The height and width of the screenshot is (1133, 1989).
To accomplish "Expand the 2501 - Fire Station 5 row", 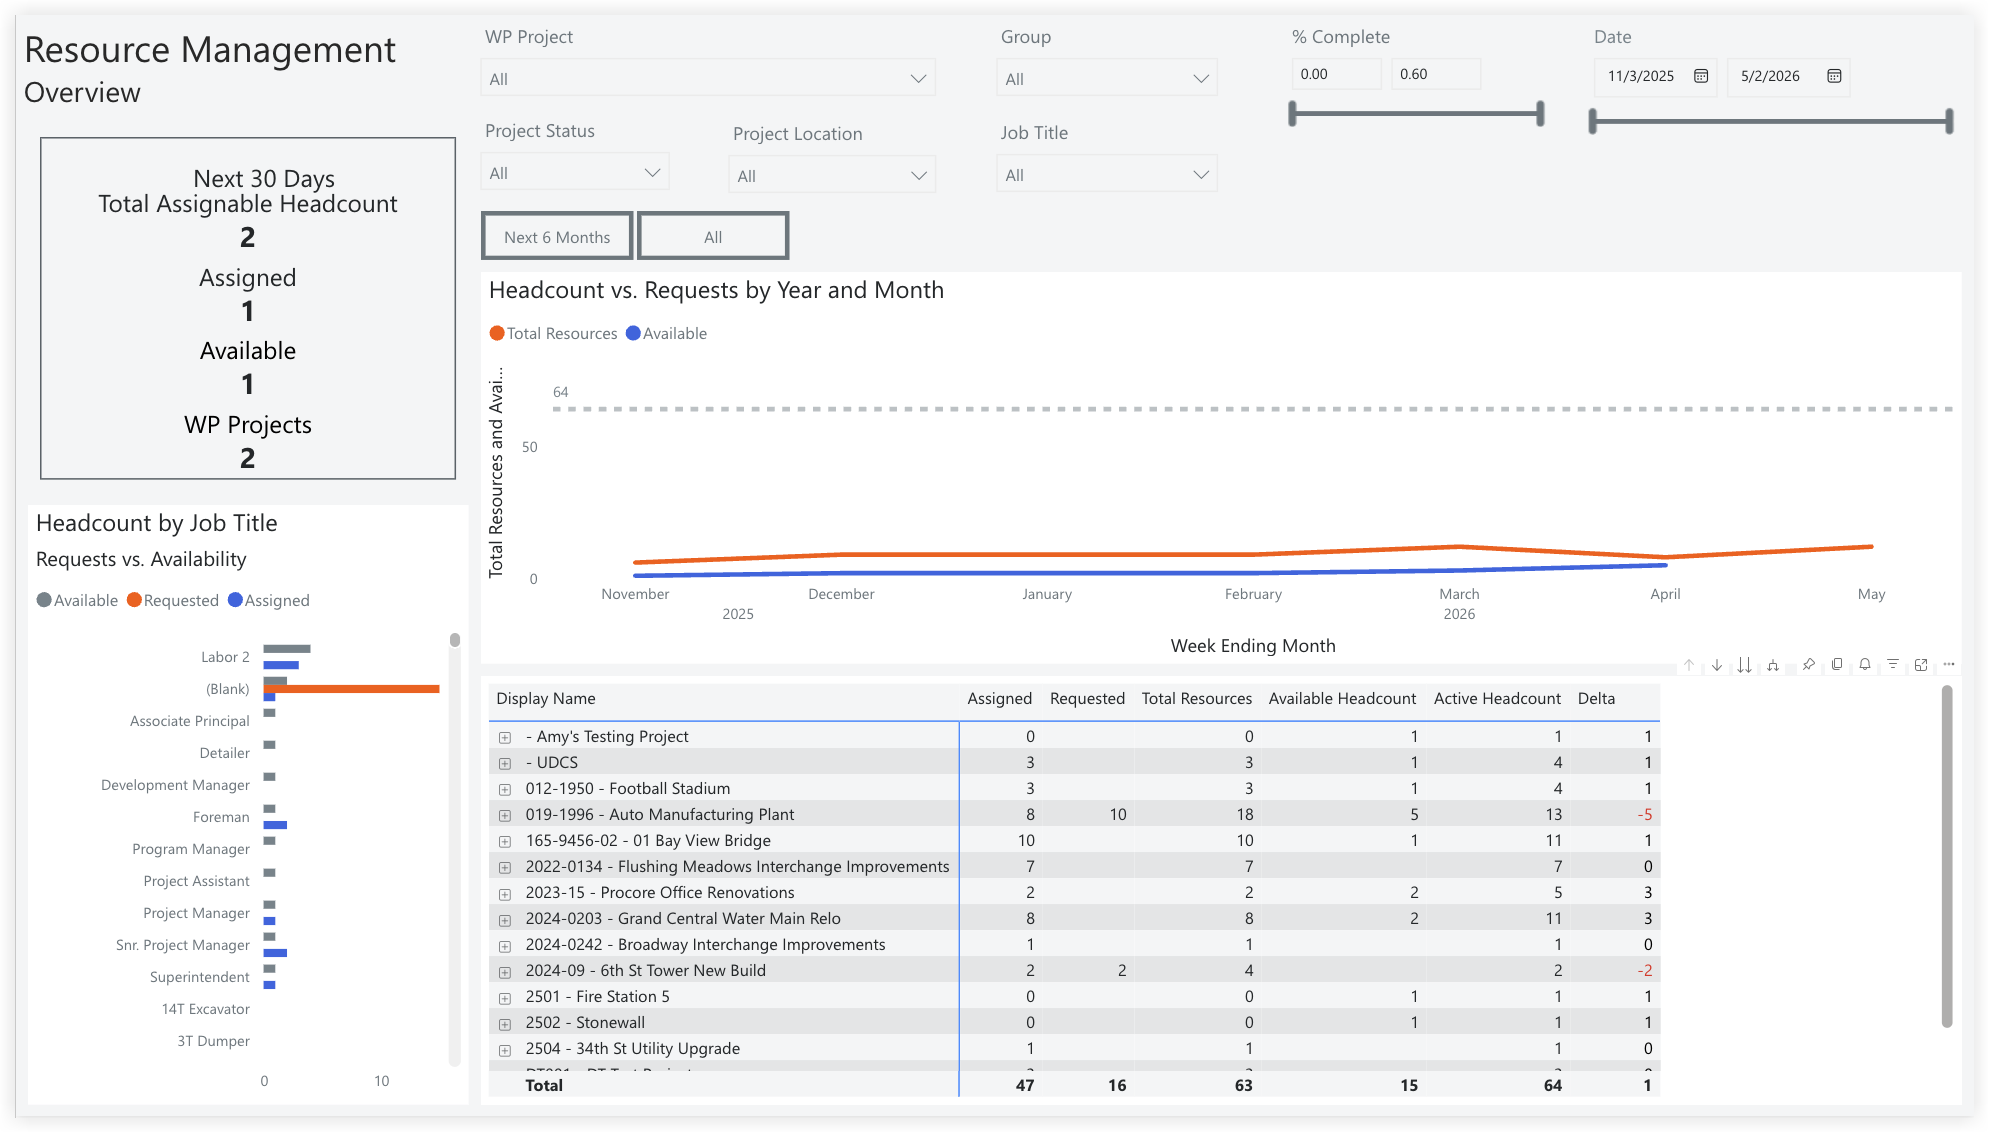I will 505,997.
